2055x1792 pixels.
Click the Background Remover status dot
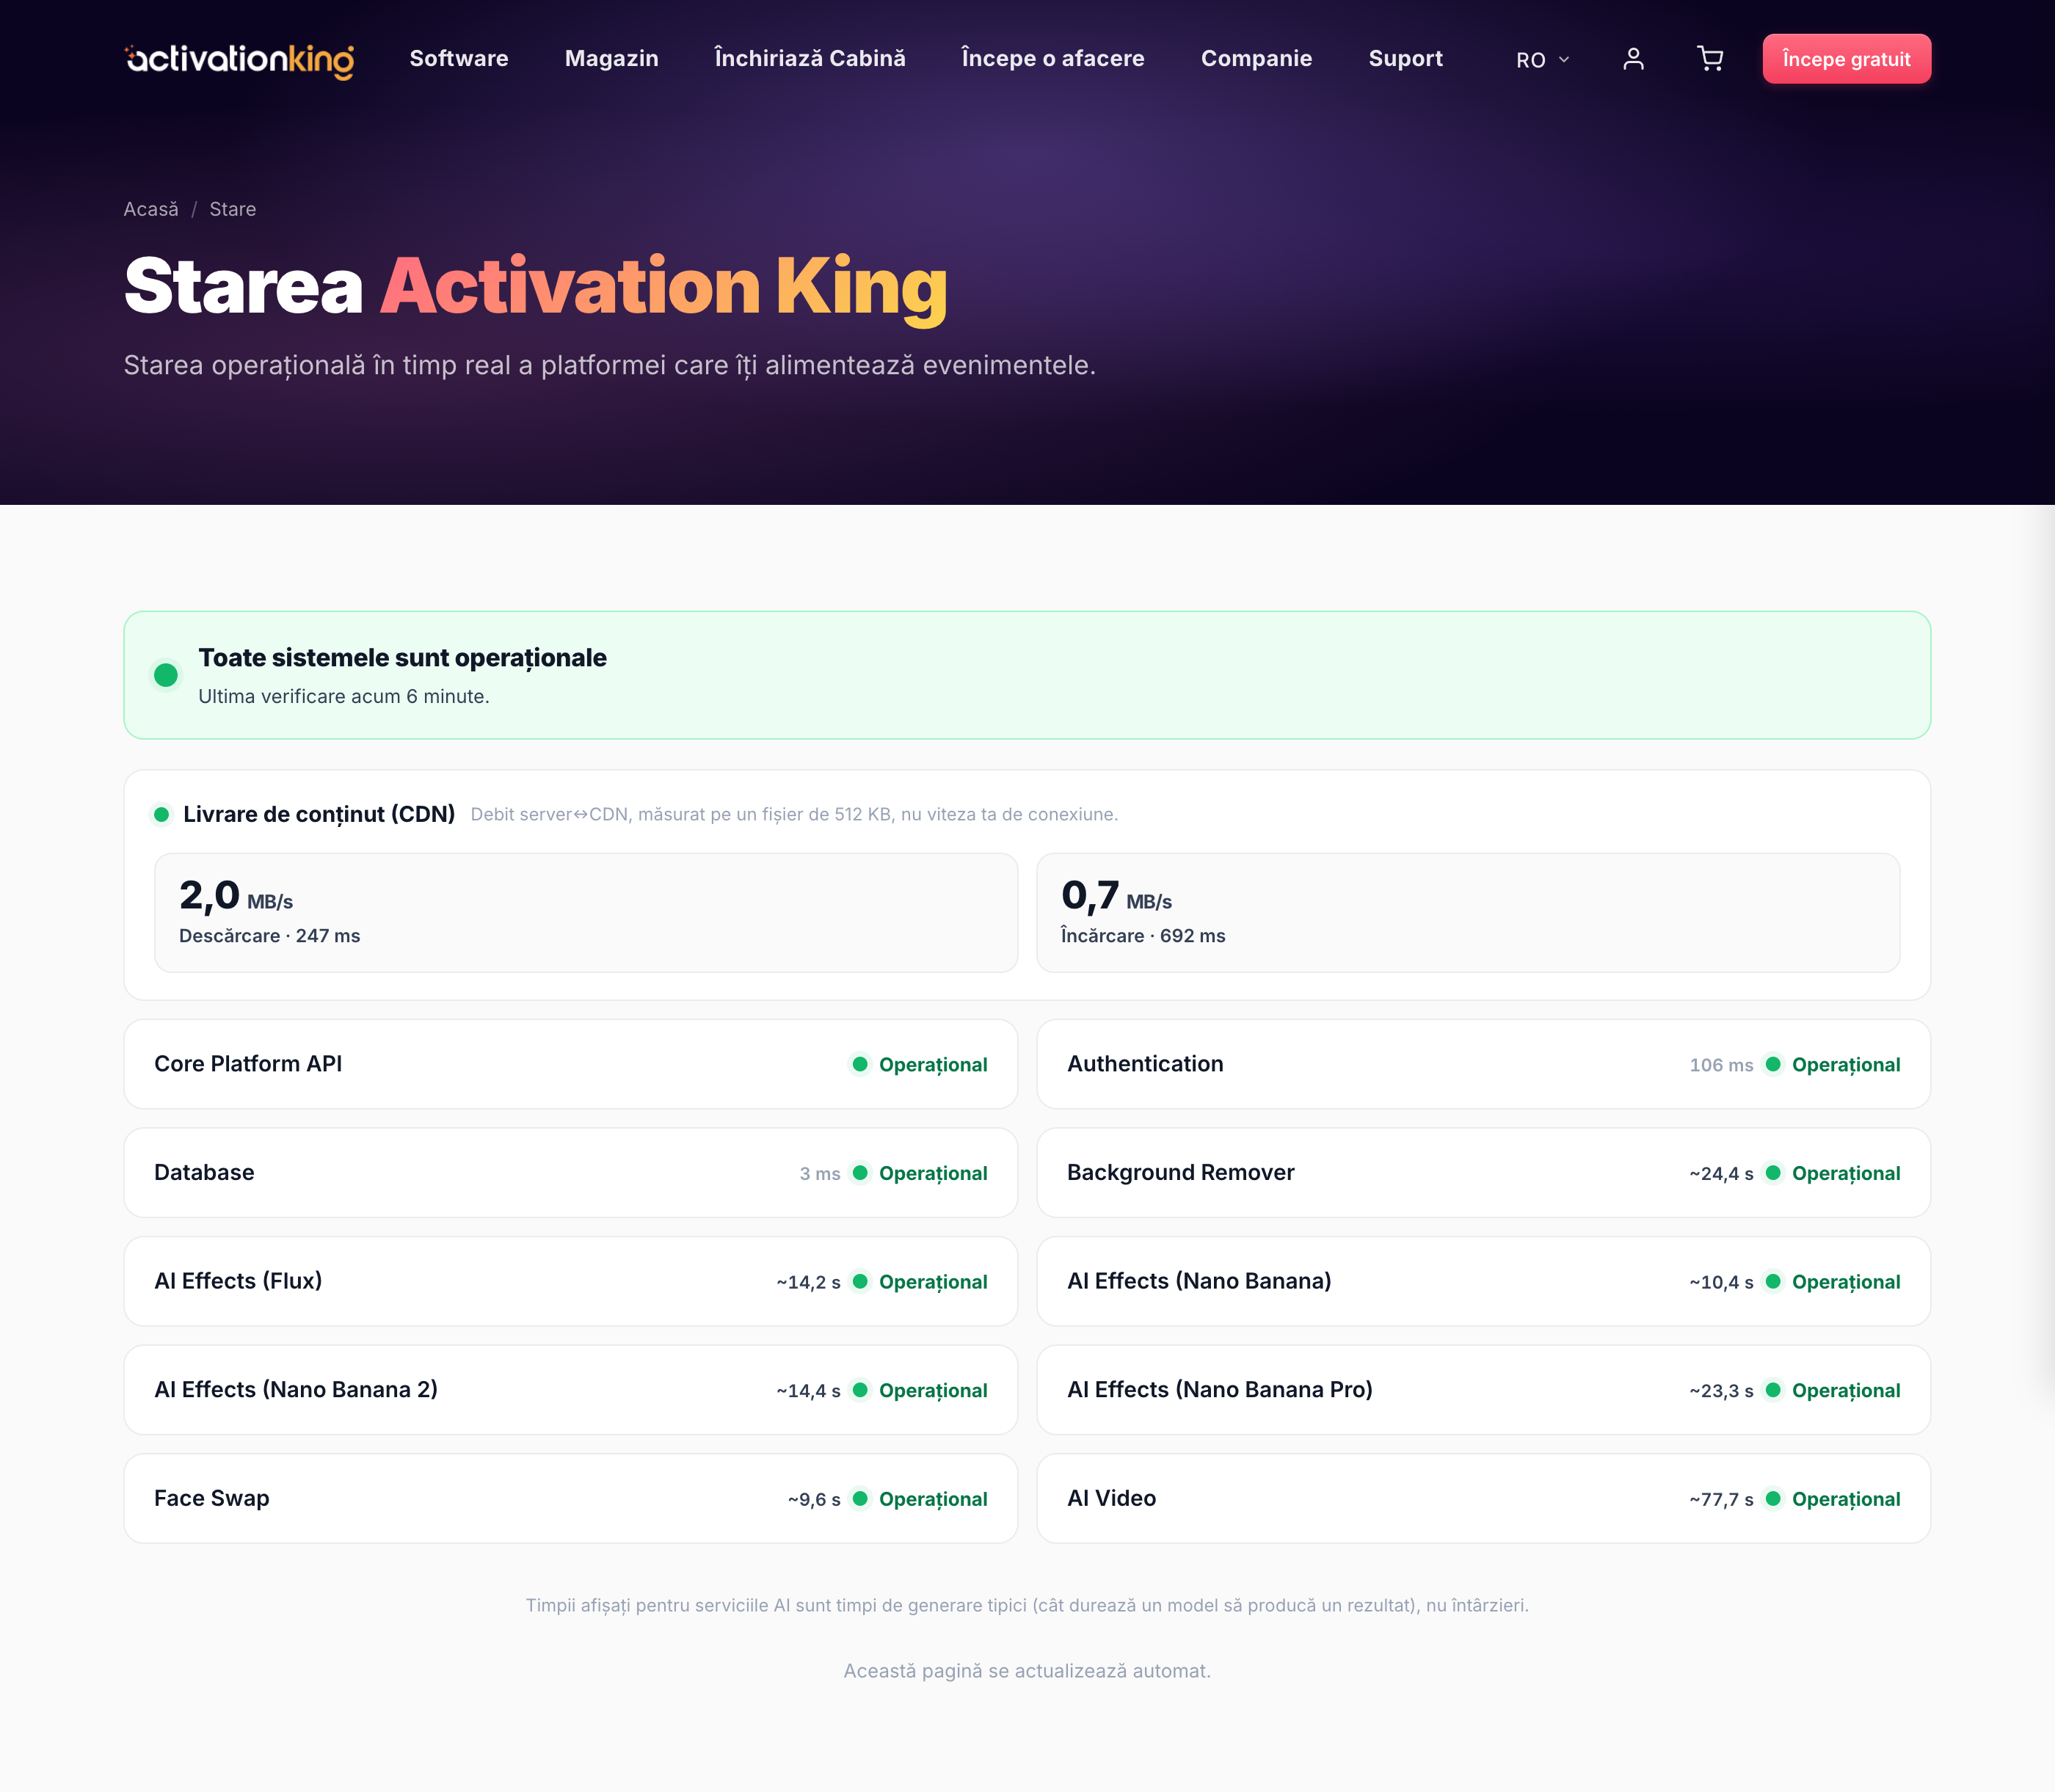pyautogui.click(x=1773, y=1173)
